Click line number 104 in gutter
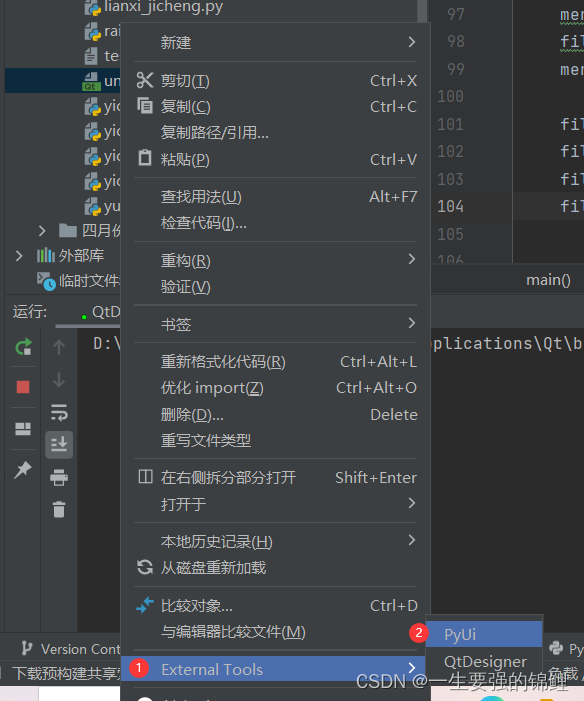The width and height of the screenshot is (584, 701). pyautogui.click(x=450, y=207)
